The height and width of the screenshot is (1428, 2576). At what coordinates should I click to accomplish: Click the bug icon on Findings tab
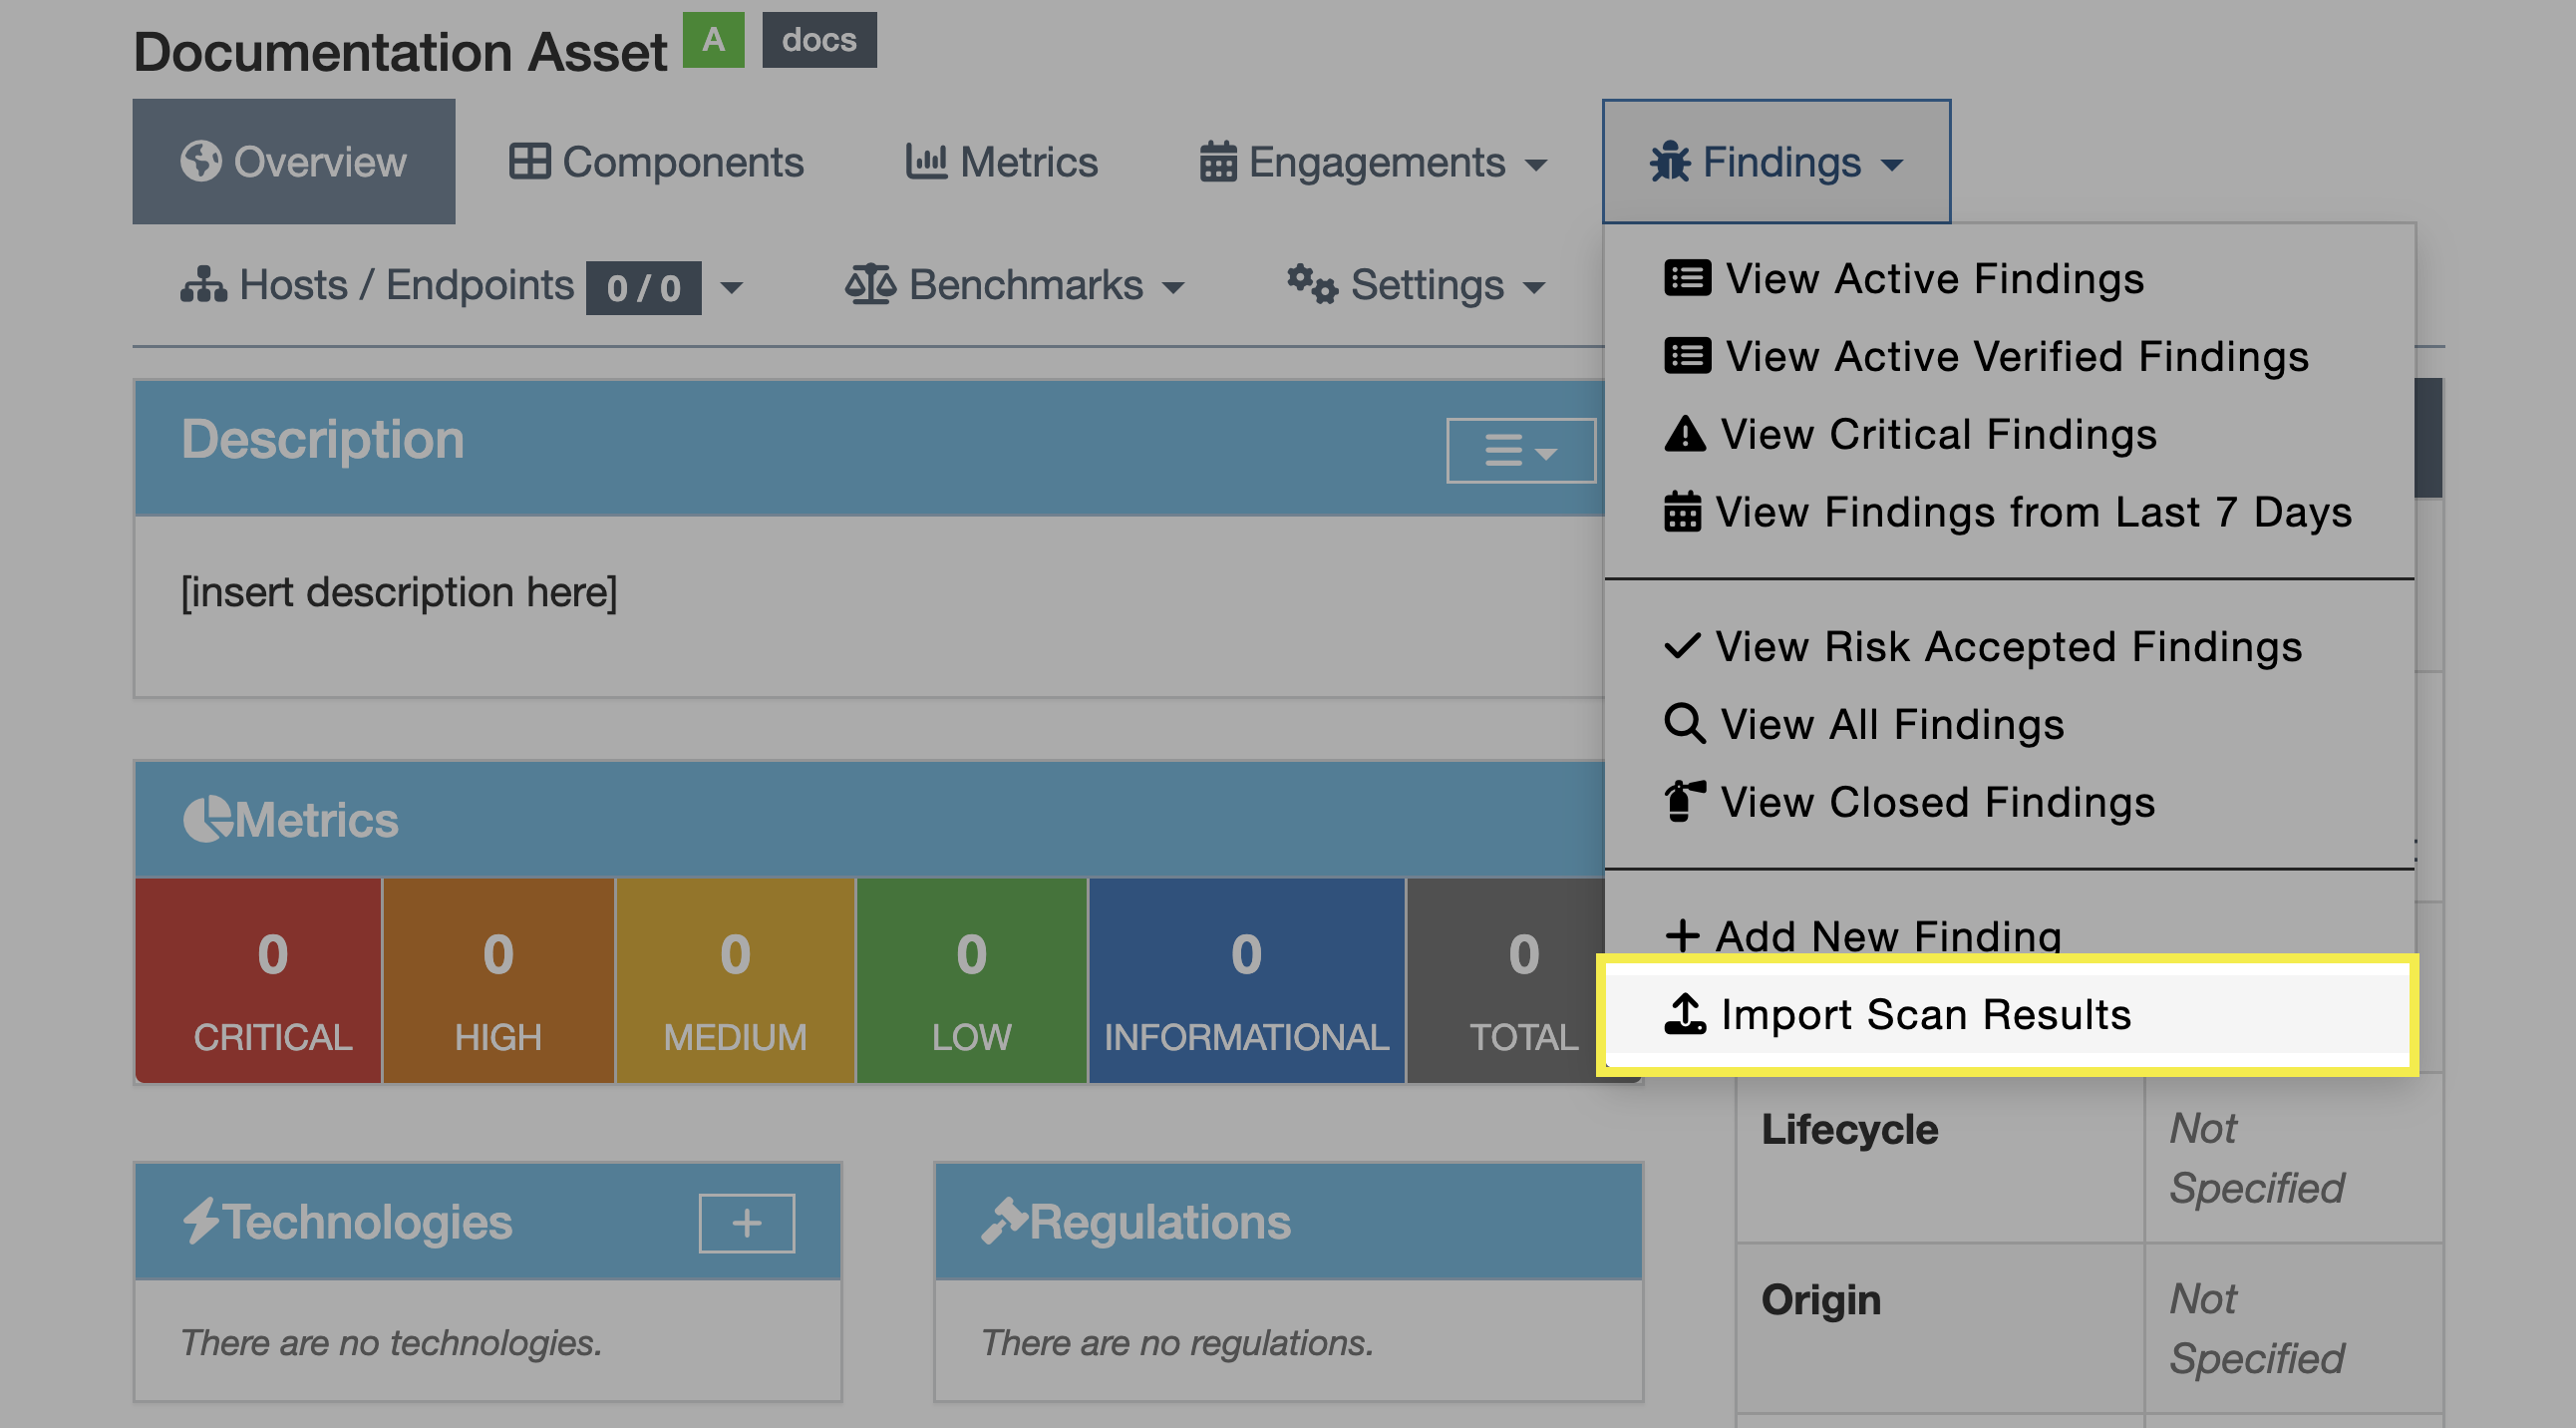pyautogui.click(x=1669, y=162)
